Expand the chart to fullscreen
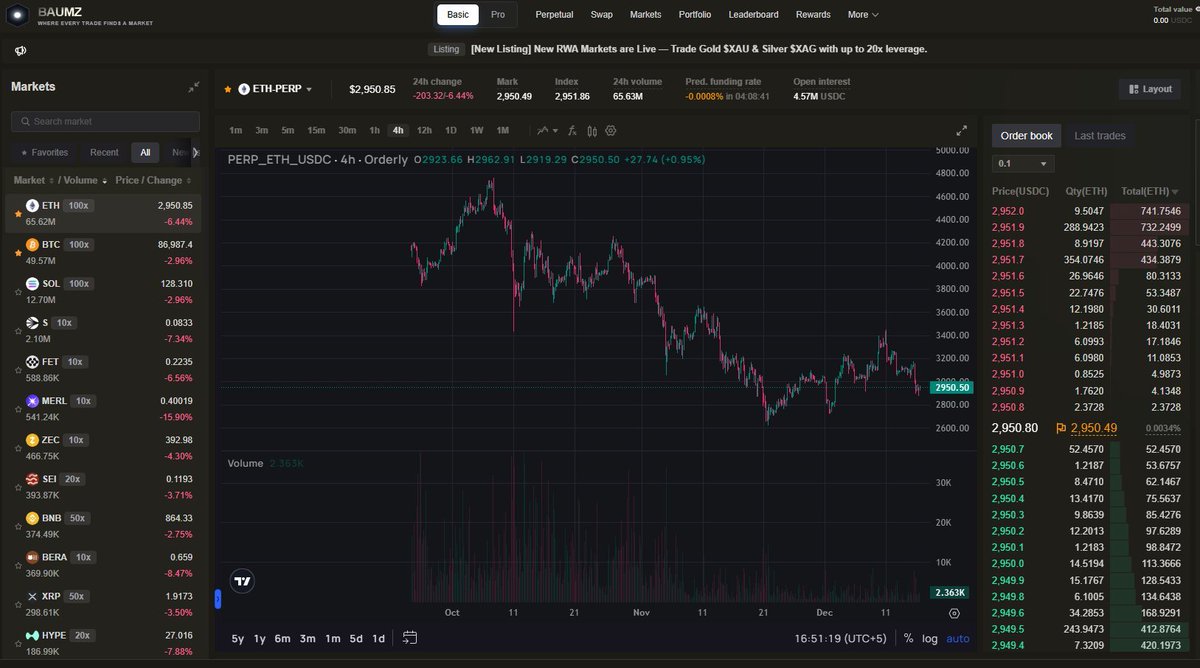Viewport: 1200px width, 668px height. coord(962,129)
